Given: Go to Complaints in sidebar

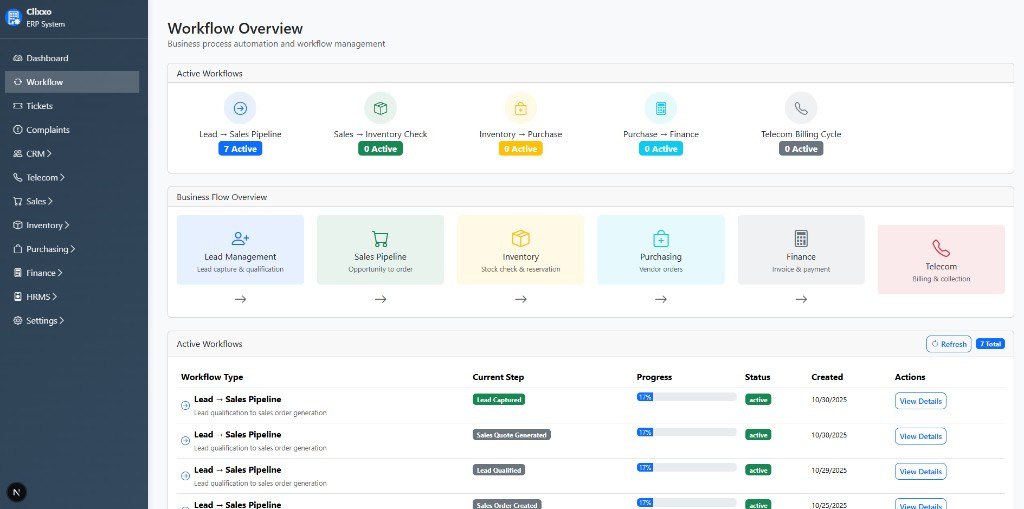Looking at the screenshot, I should click(72, 129).
